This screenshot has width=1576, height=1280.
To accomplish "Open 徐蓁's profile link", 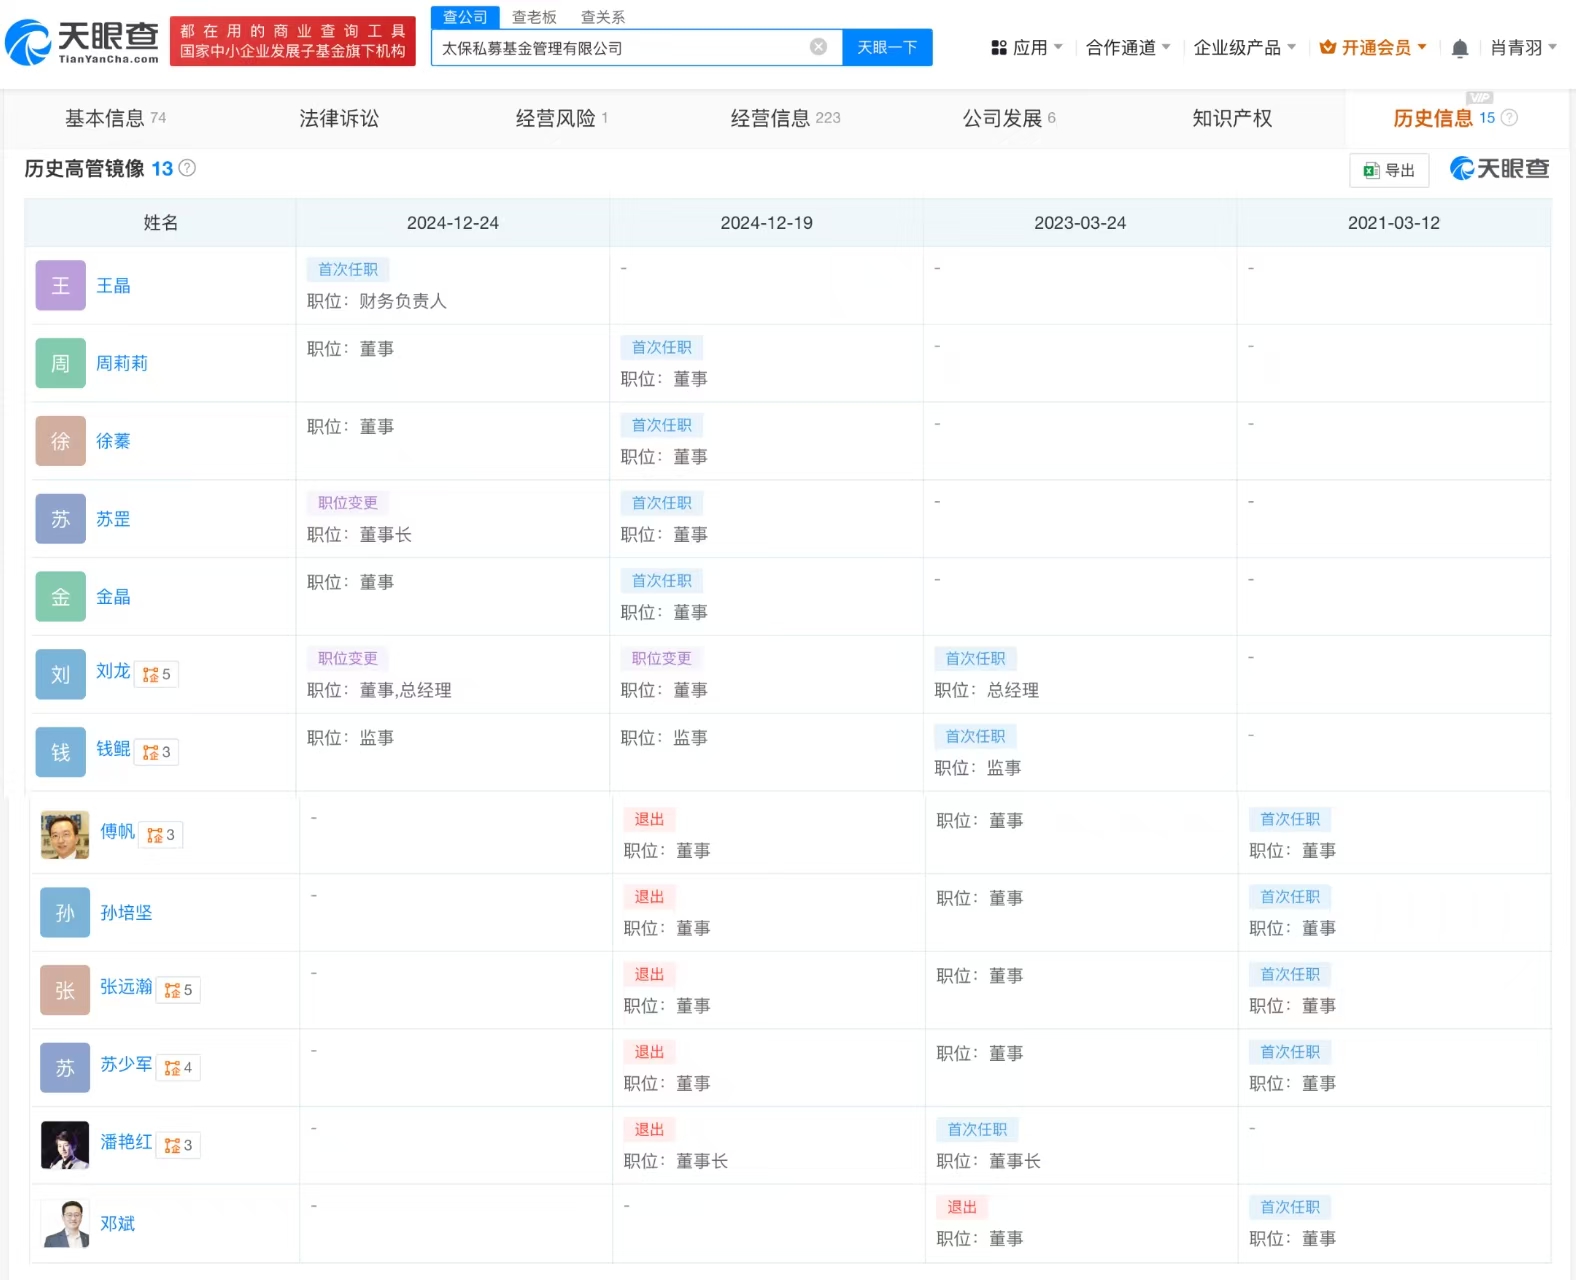I will click(113, 441).
